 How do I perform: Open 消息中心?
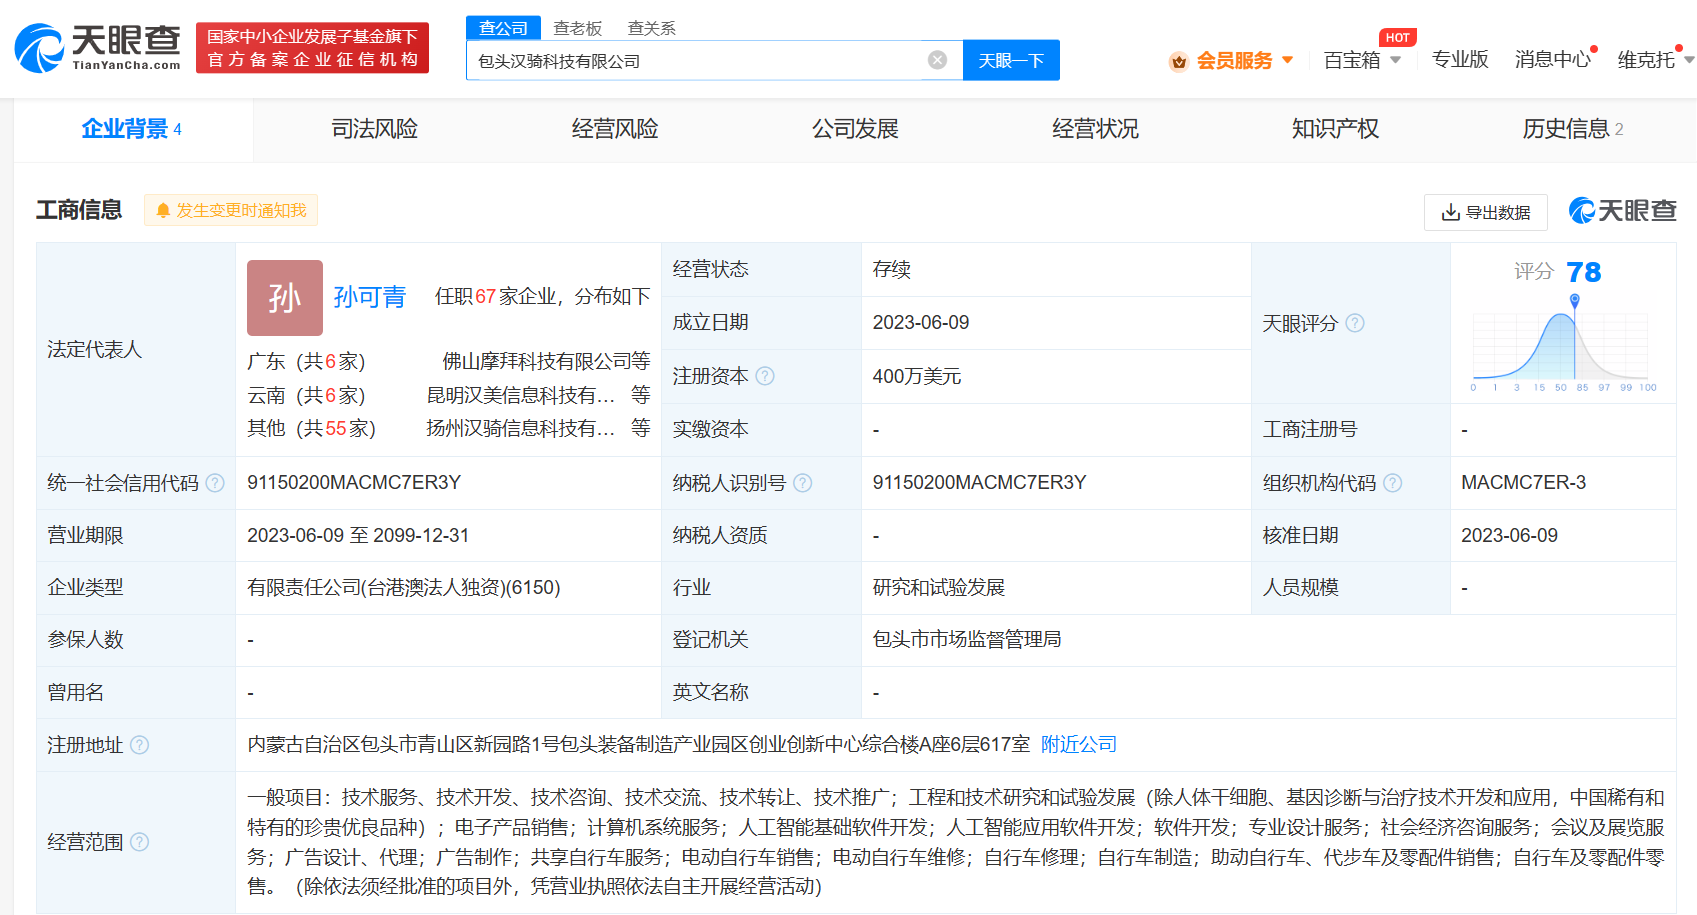[1553, 60]
